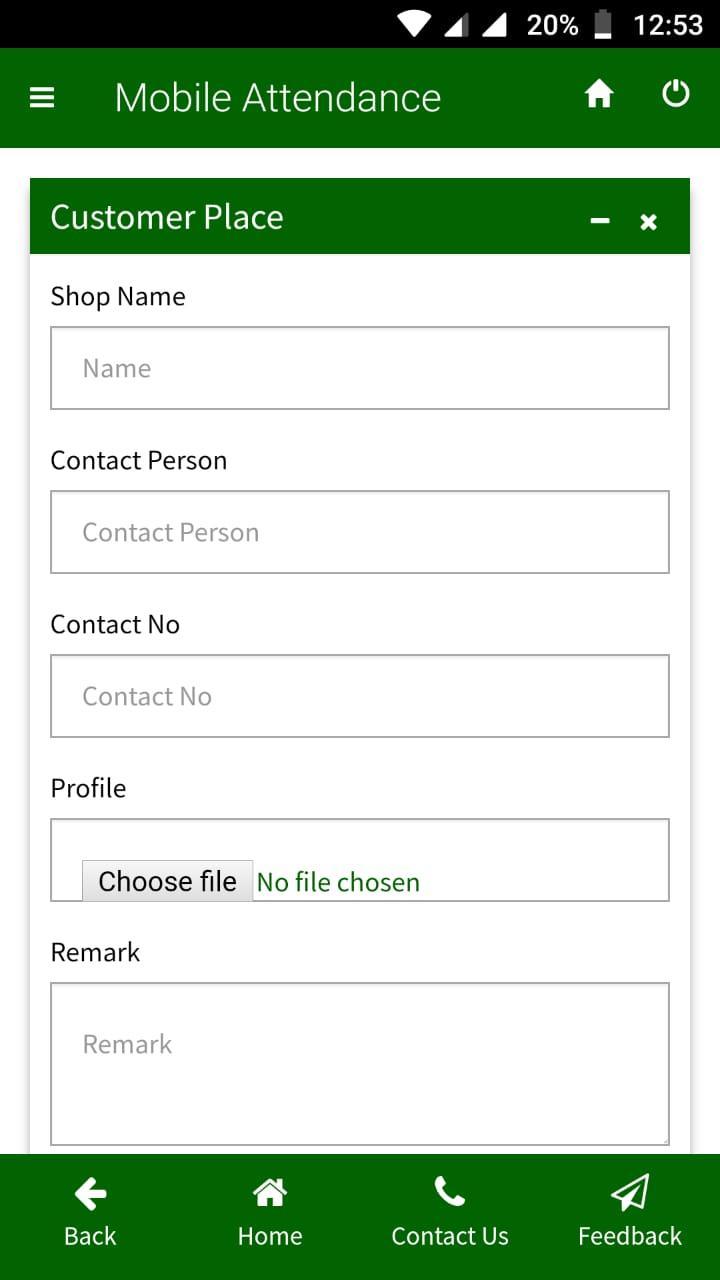Tap the Back arrow icon

click(x=90, y=1193)
